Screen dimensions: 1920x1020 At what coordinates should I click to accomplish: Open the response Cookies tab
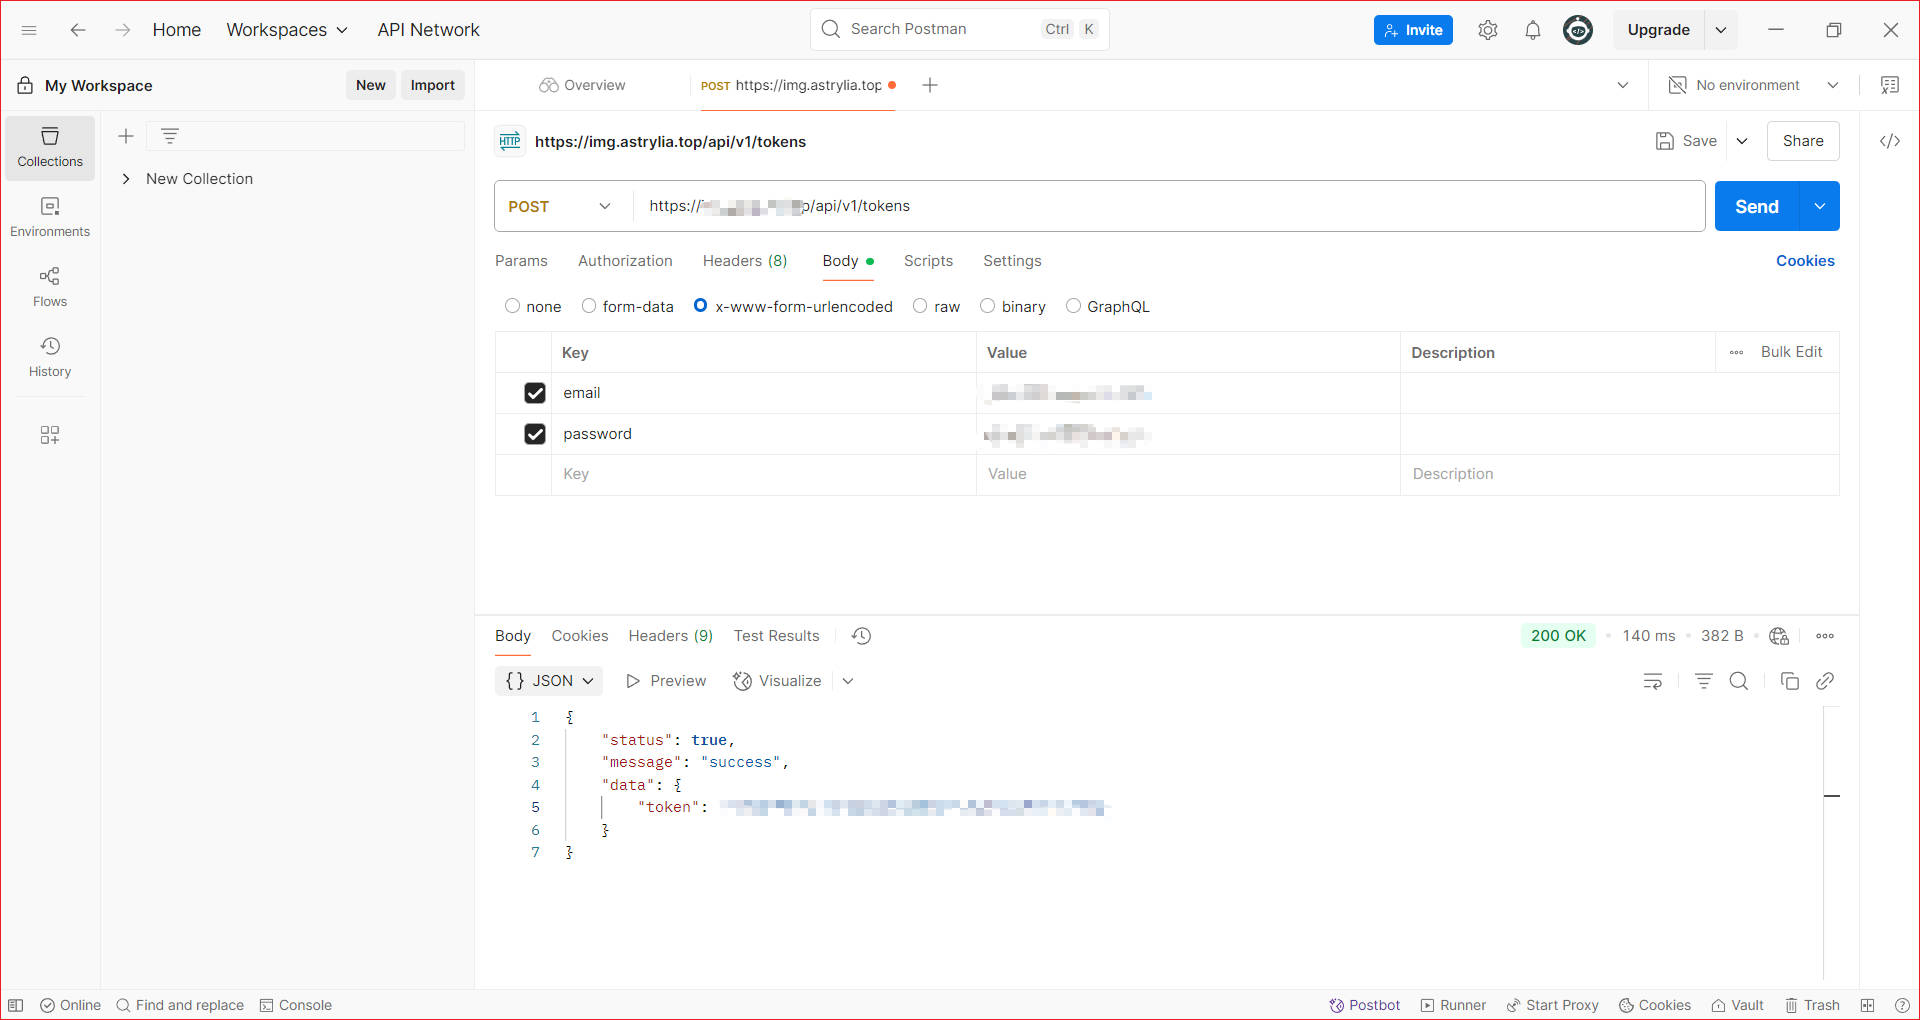[x=580, y=636]
